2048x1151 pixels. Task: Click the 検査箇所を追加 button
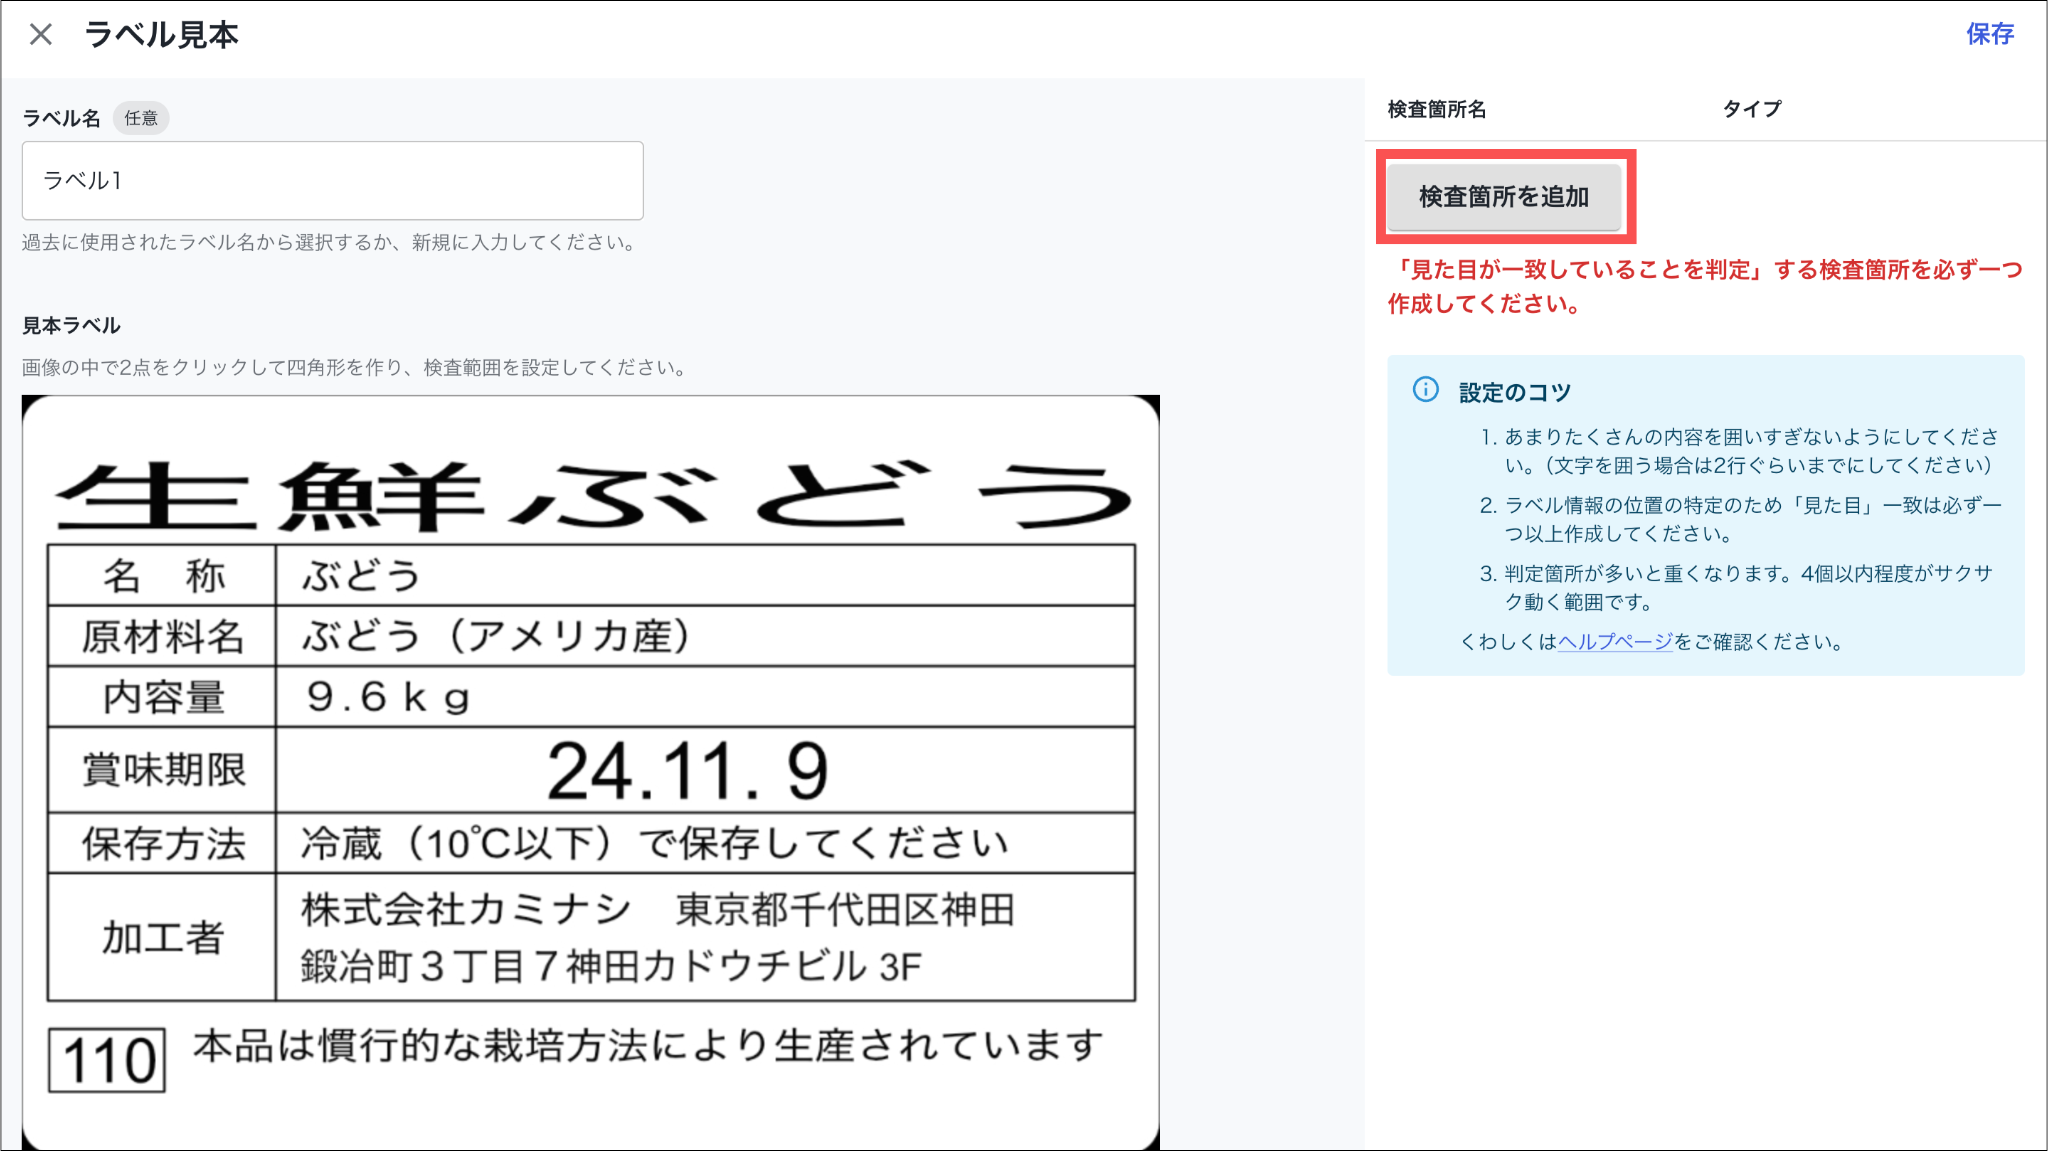(x=1504, y=197)
